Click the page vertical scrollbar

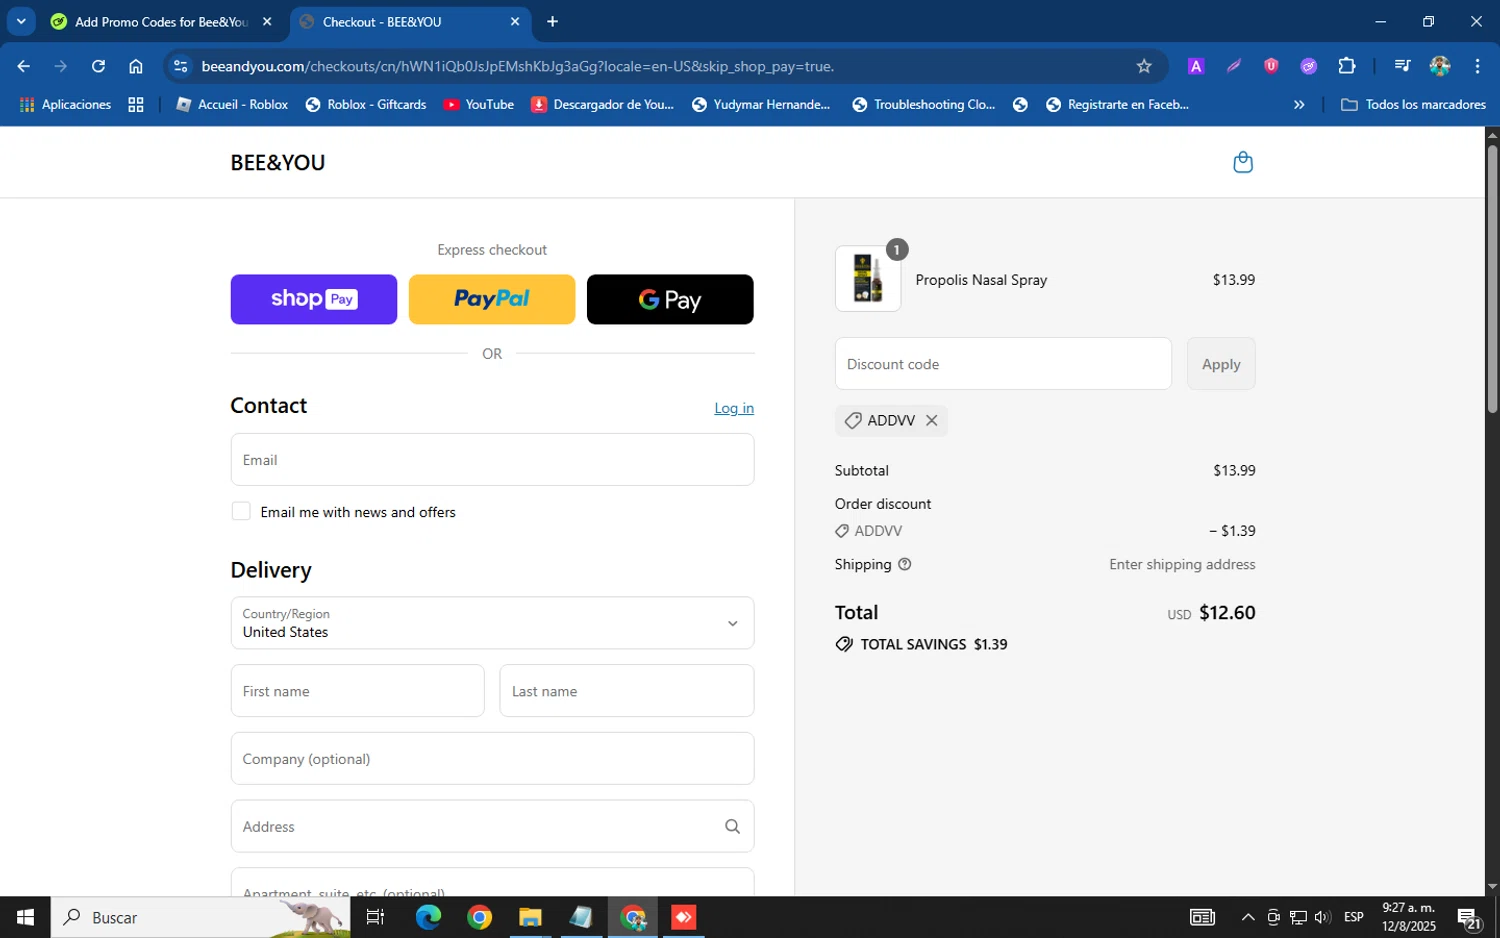[x=1492, y=279]
